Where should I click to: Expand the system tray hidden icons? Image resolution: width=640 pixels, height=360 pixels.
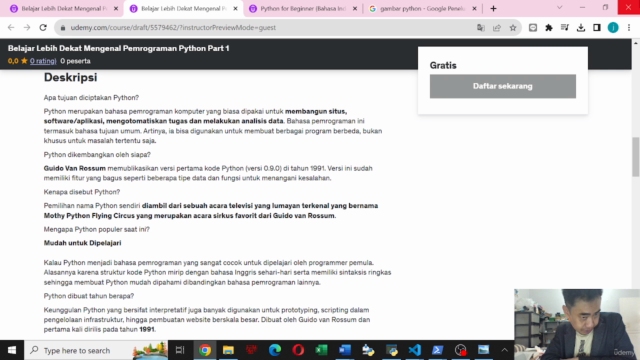(504, 350)
